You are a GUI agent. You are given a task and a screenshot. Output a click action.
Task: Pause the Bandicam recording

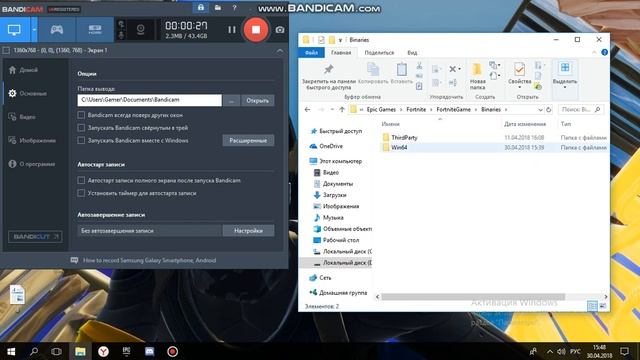[x=232, y=29]
